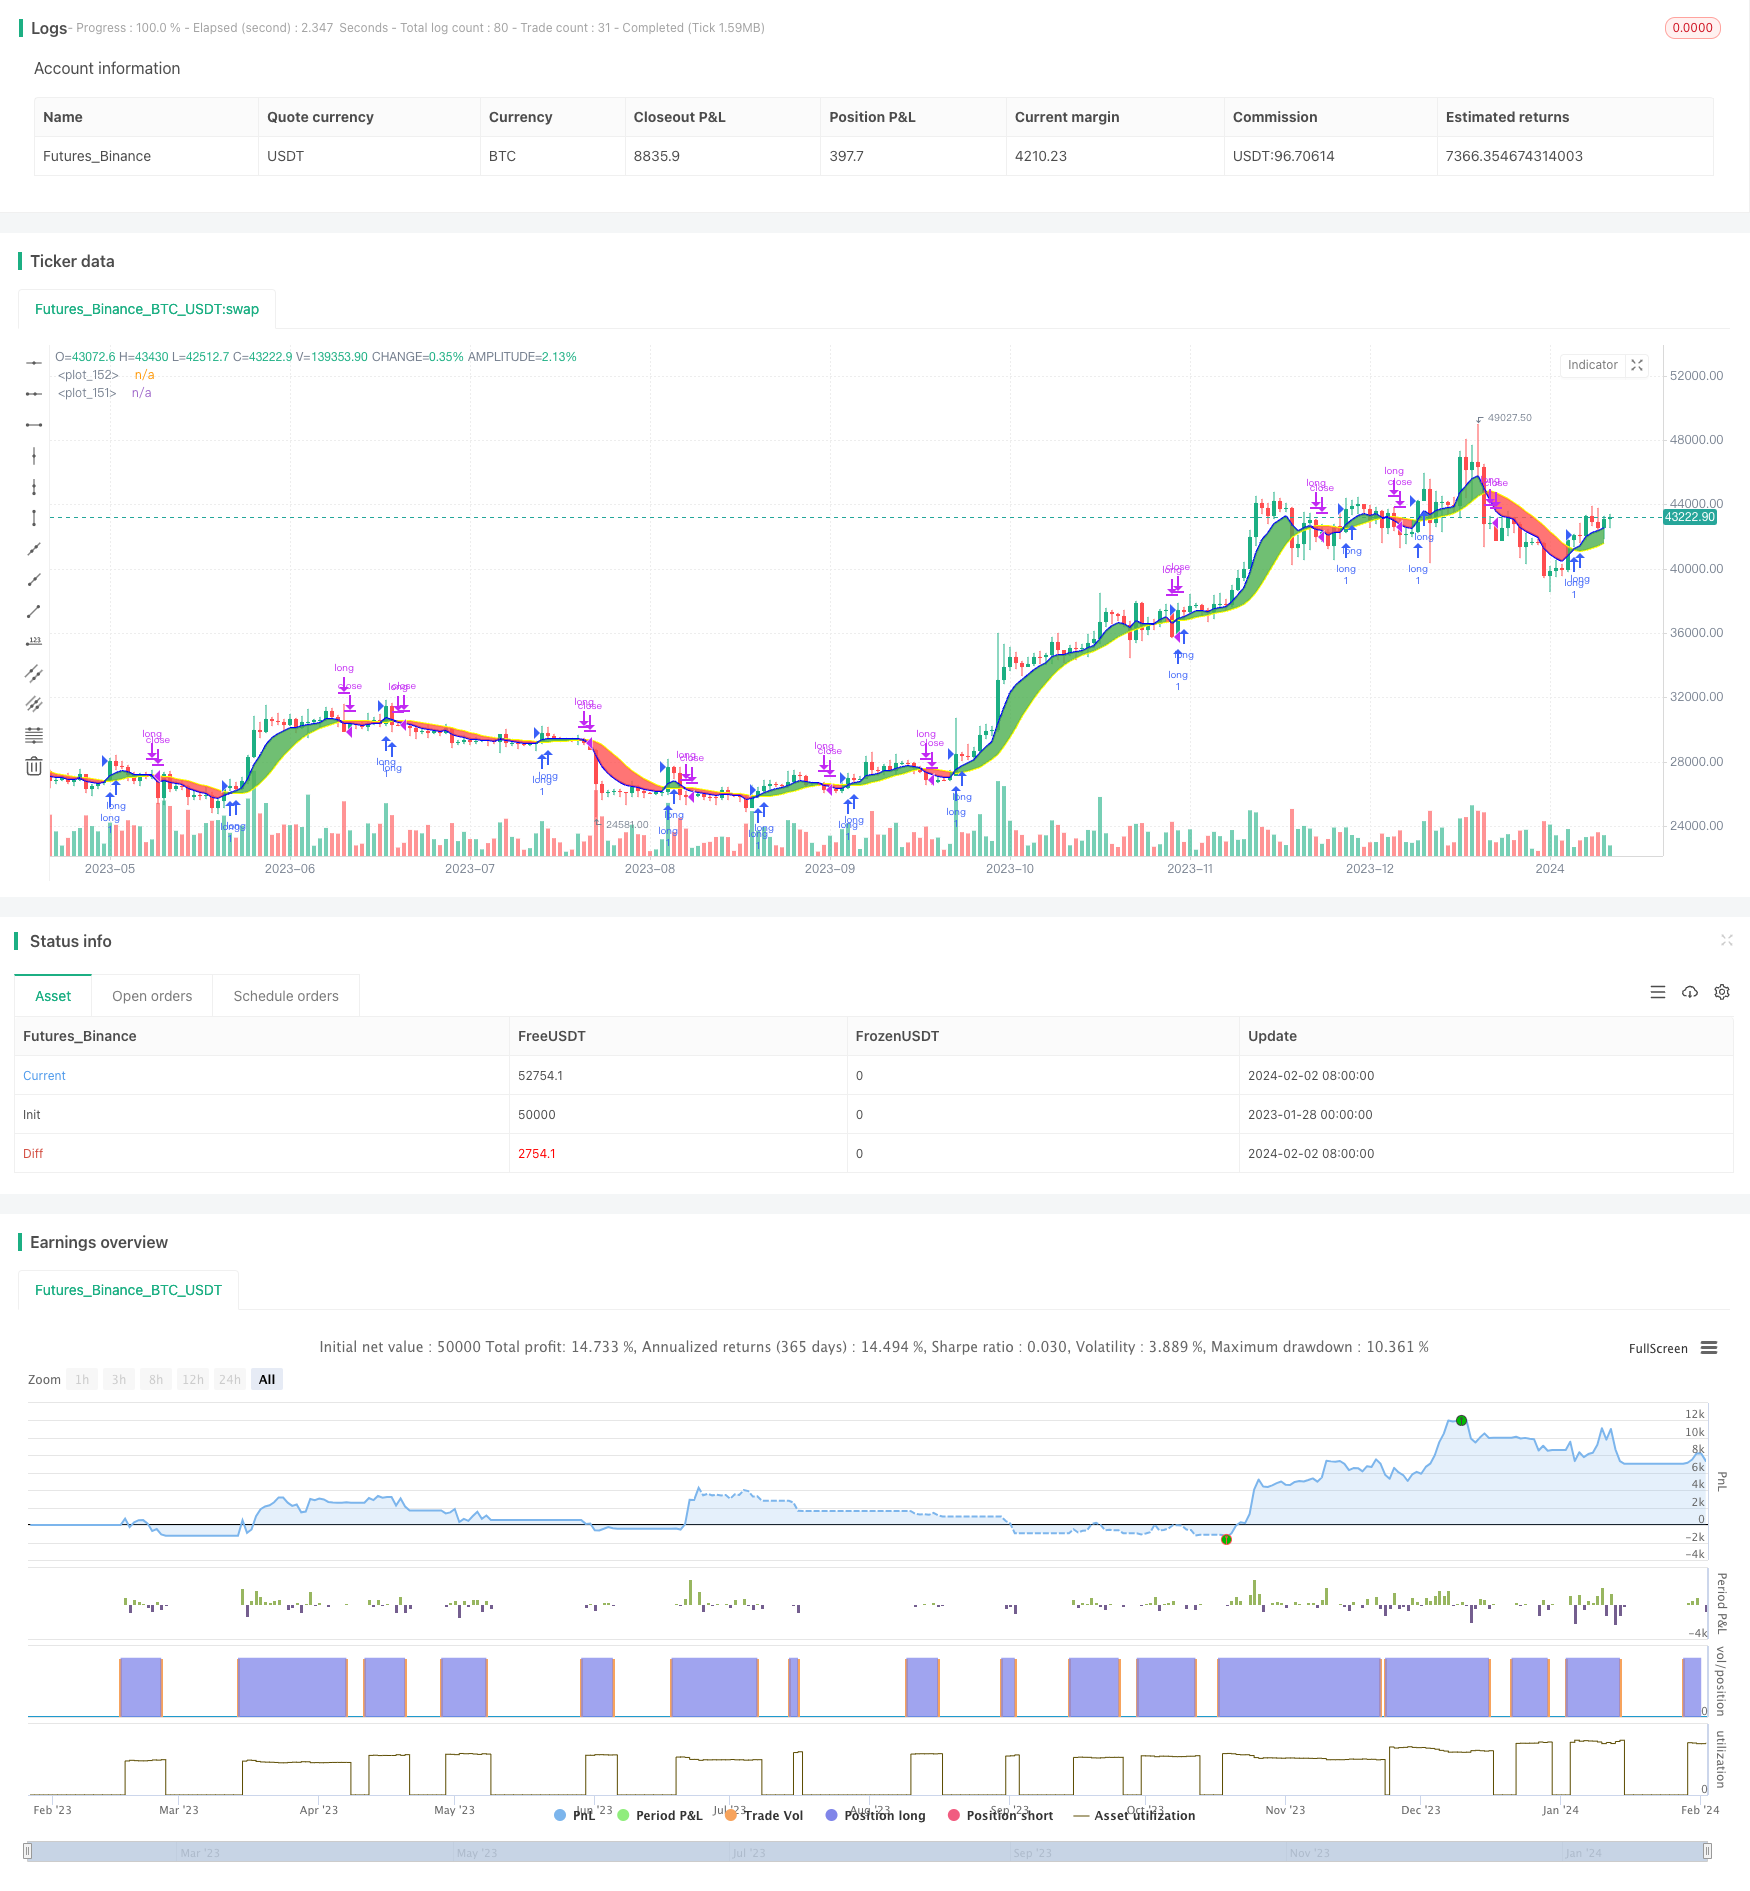Set earnings zoom to All
1750x1891 pixels.
267,1379
